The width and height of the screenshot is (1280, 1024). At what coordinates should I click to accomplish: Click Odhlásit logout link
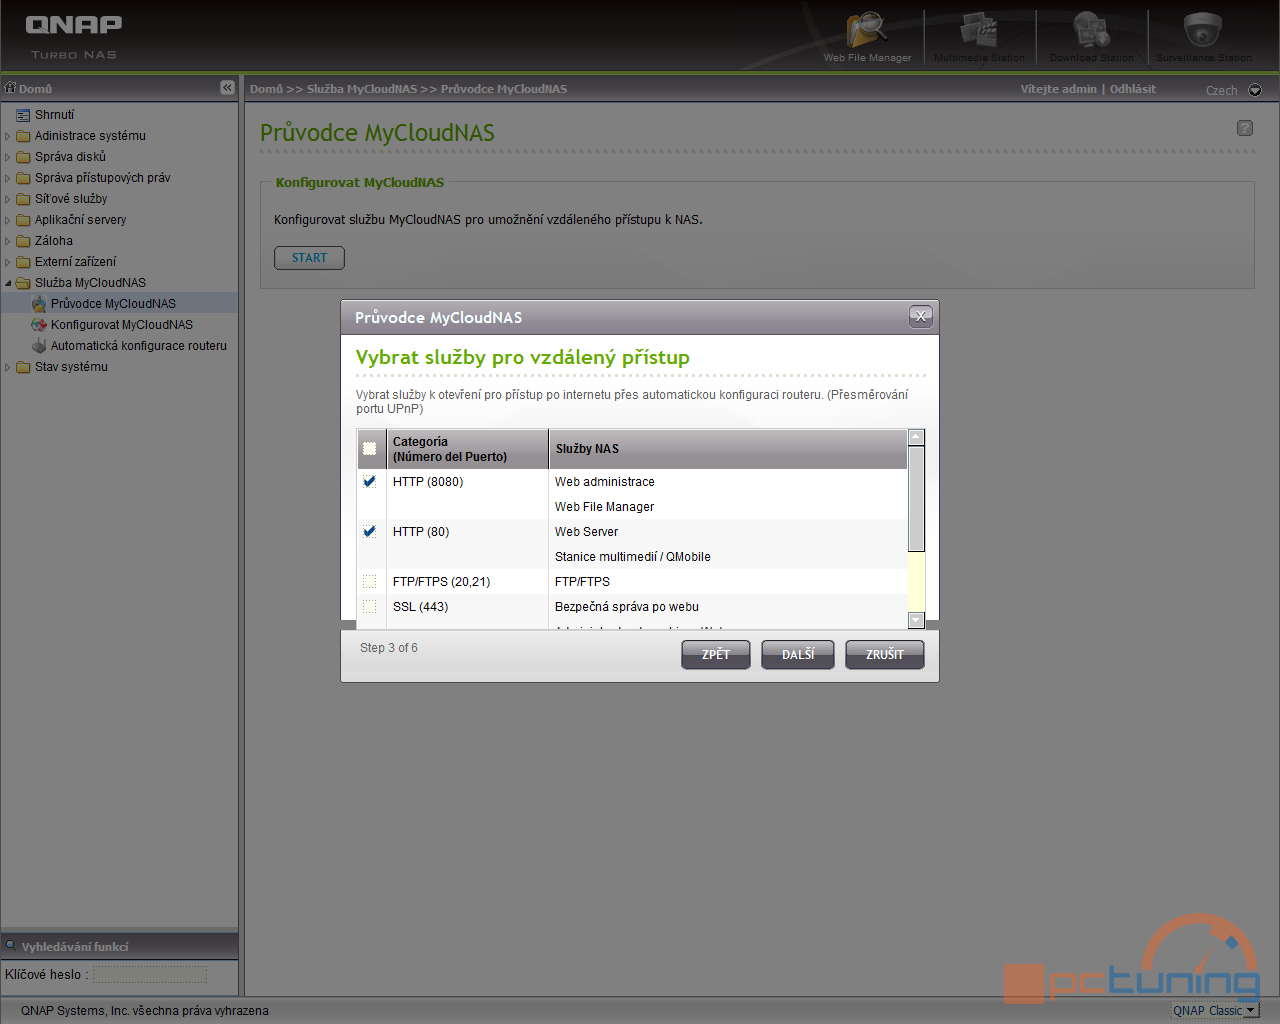(x=1132, y=89)
